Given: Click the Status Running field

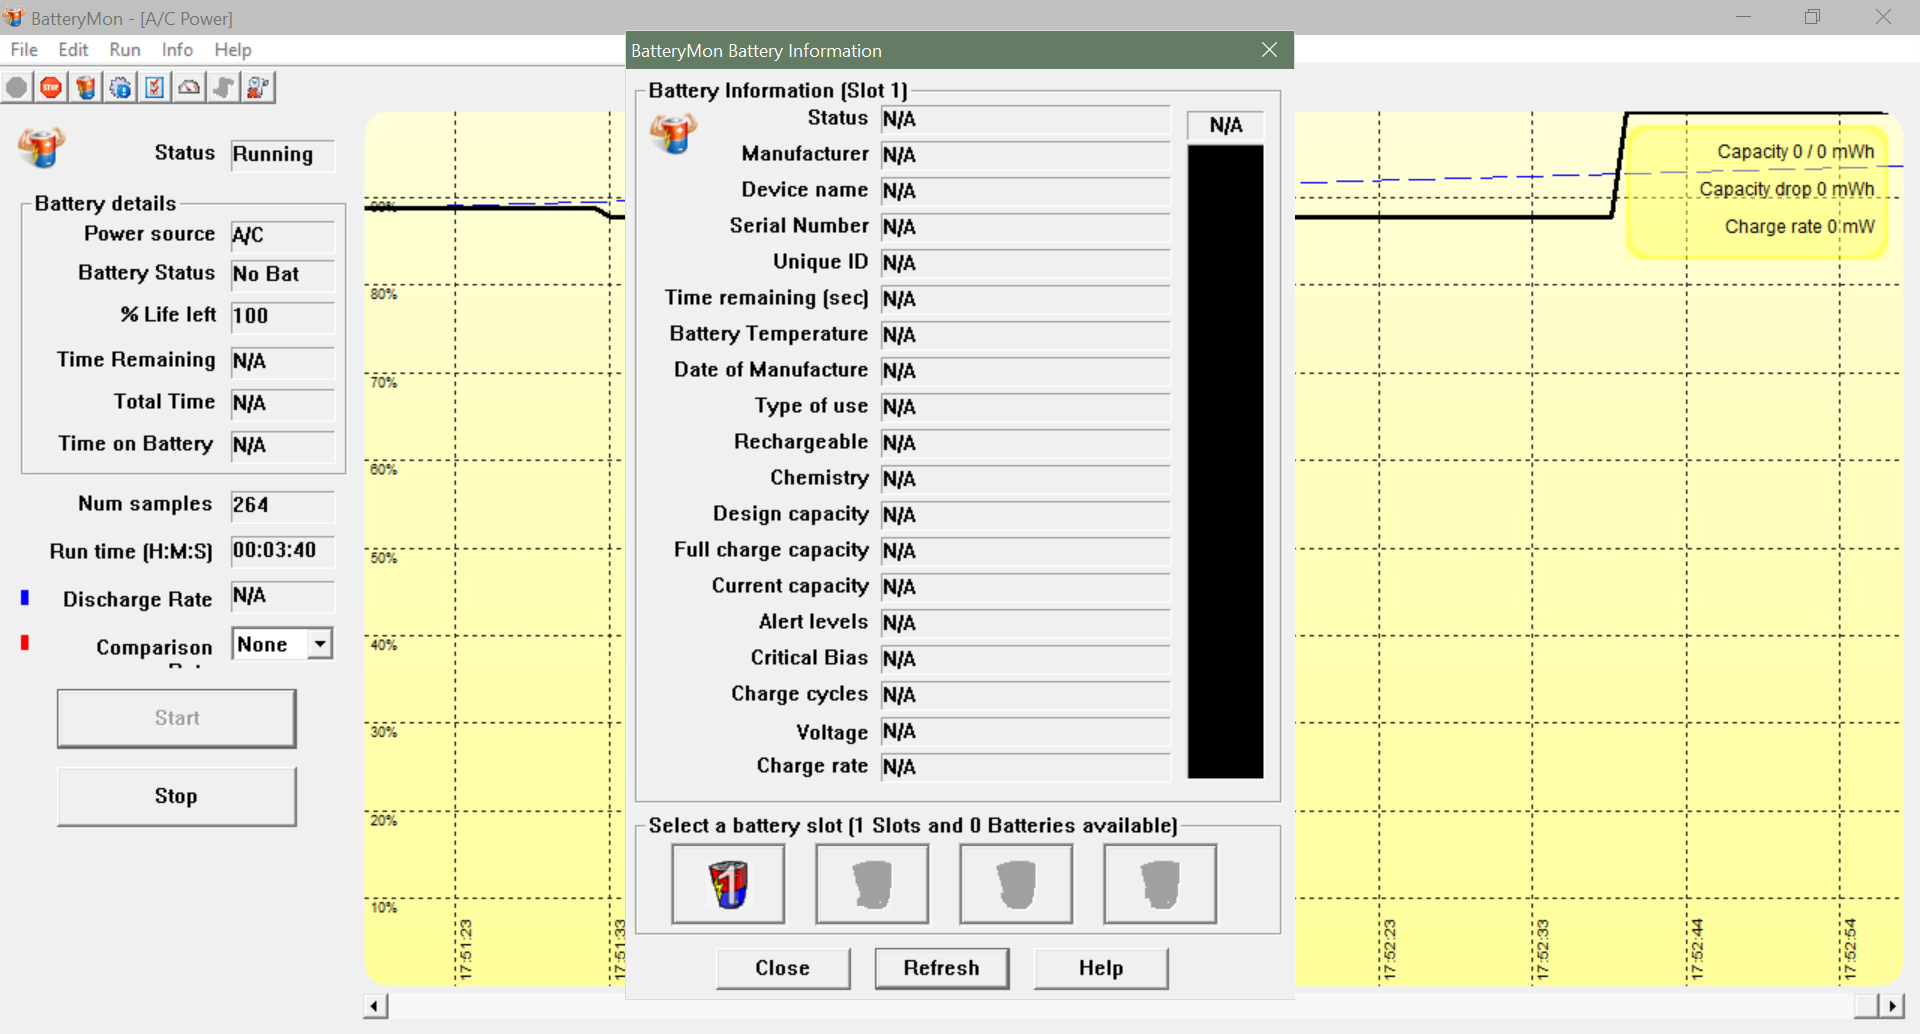Looking at the screenshot, I should click(x=283, y=155).
